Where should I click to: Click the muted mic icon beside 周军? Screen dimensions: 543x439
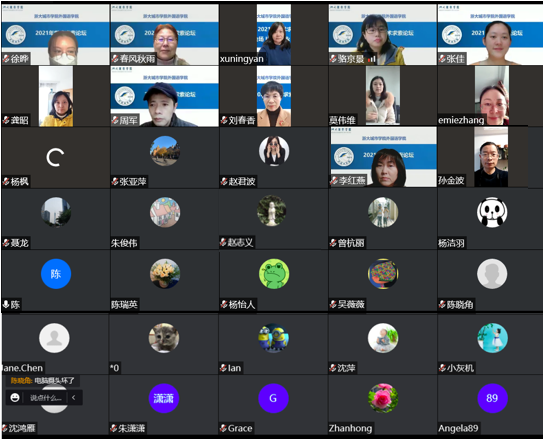pos(115,120)
